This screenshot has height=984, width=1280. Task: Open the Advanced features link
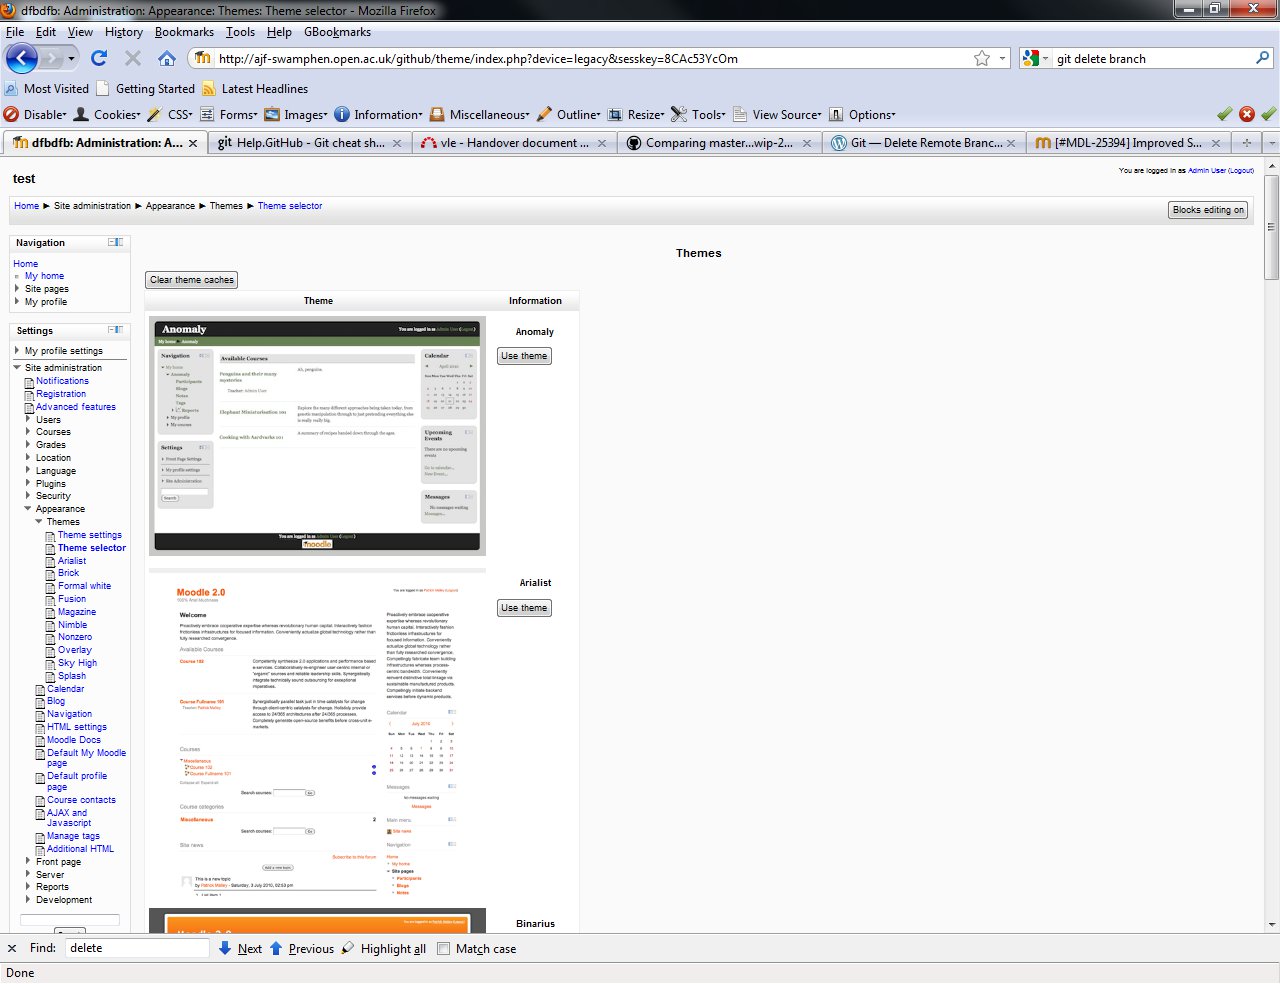click(x=76, y=407)
